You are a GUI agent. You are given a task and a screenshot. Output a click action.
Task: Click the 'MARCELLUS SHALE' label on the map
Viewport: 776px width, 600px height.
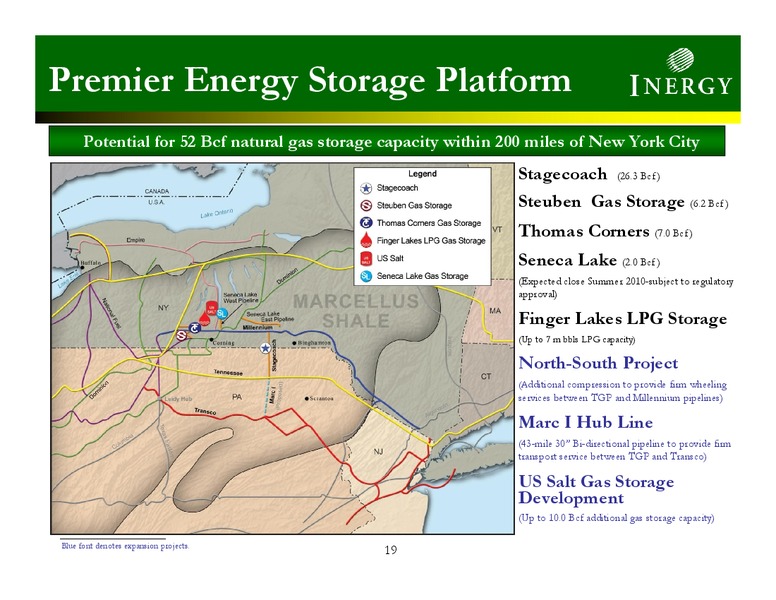point(356,311)
